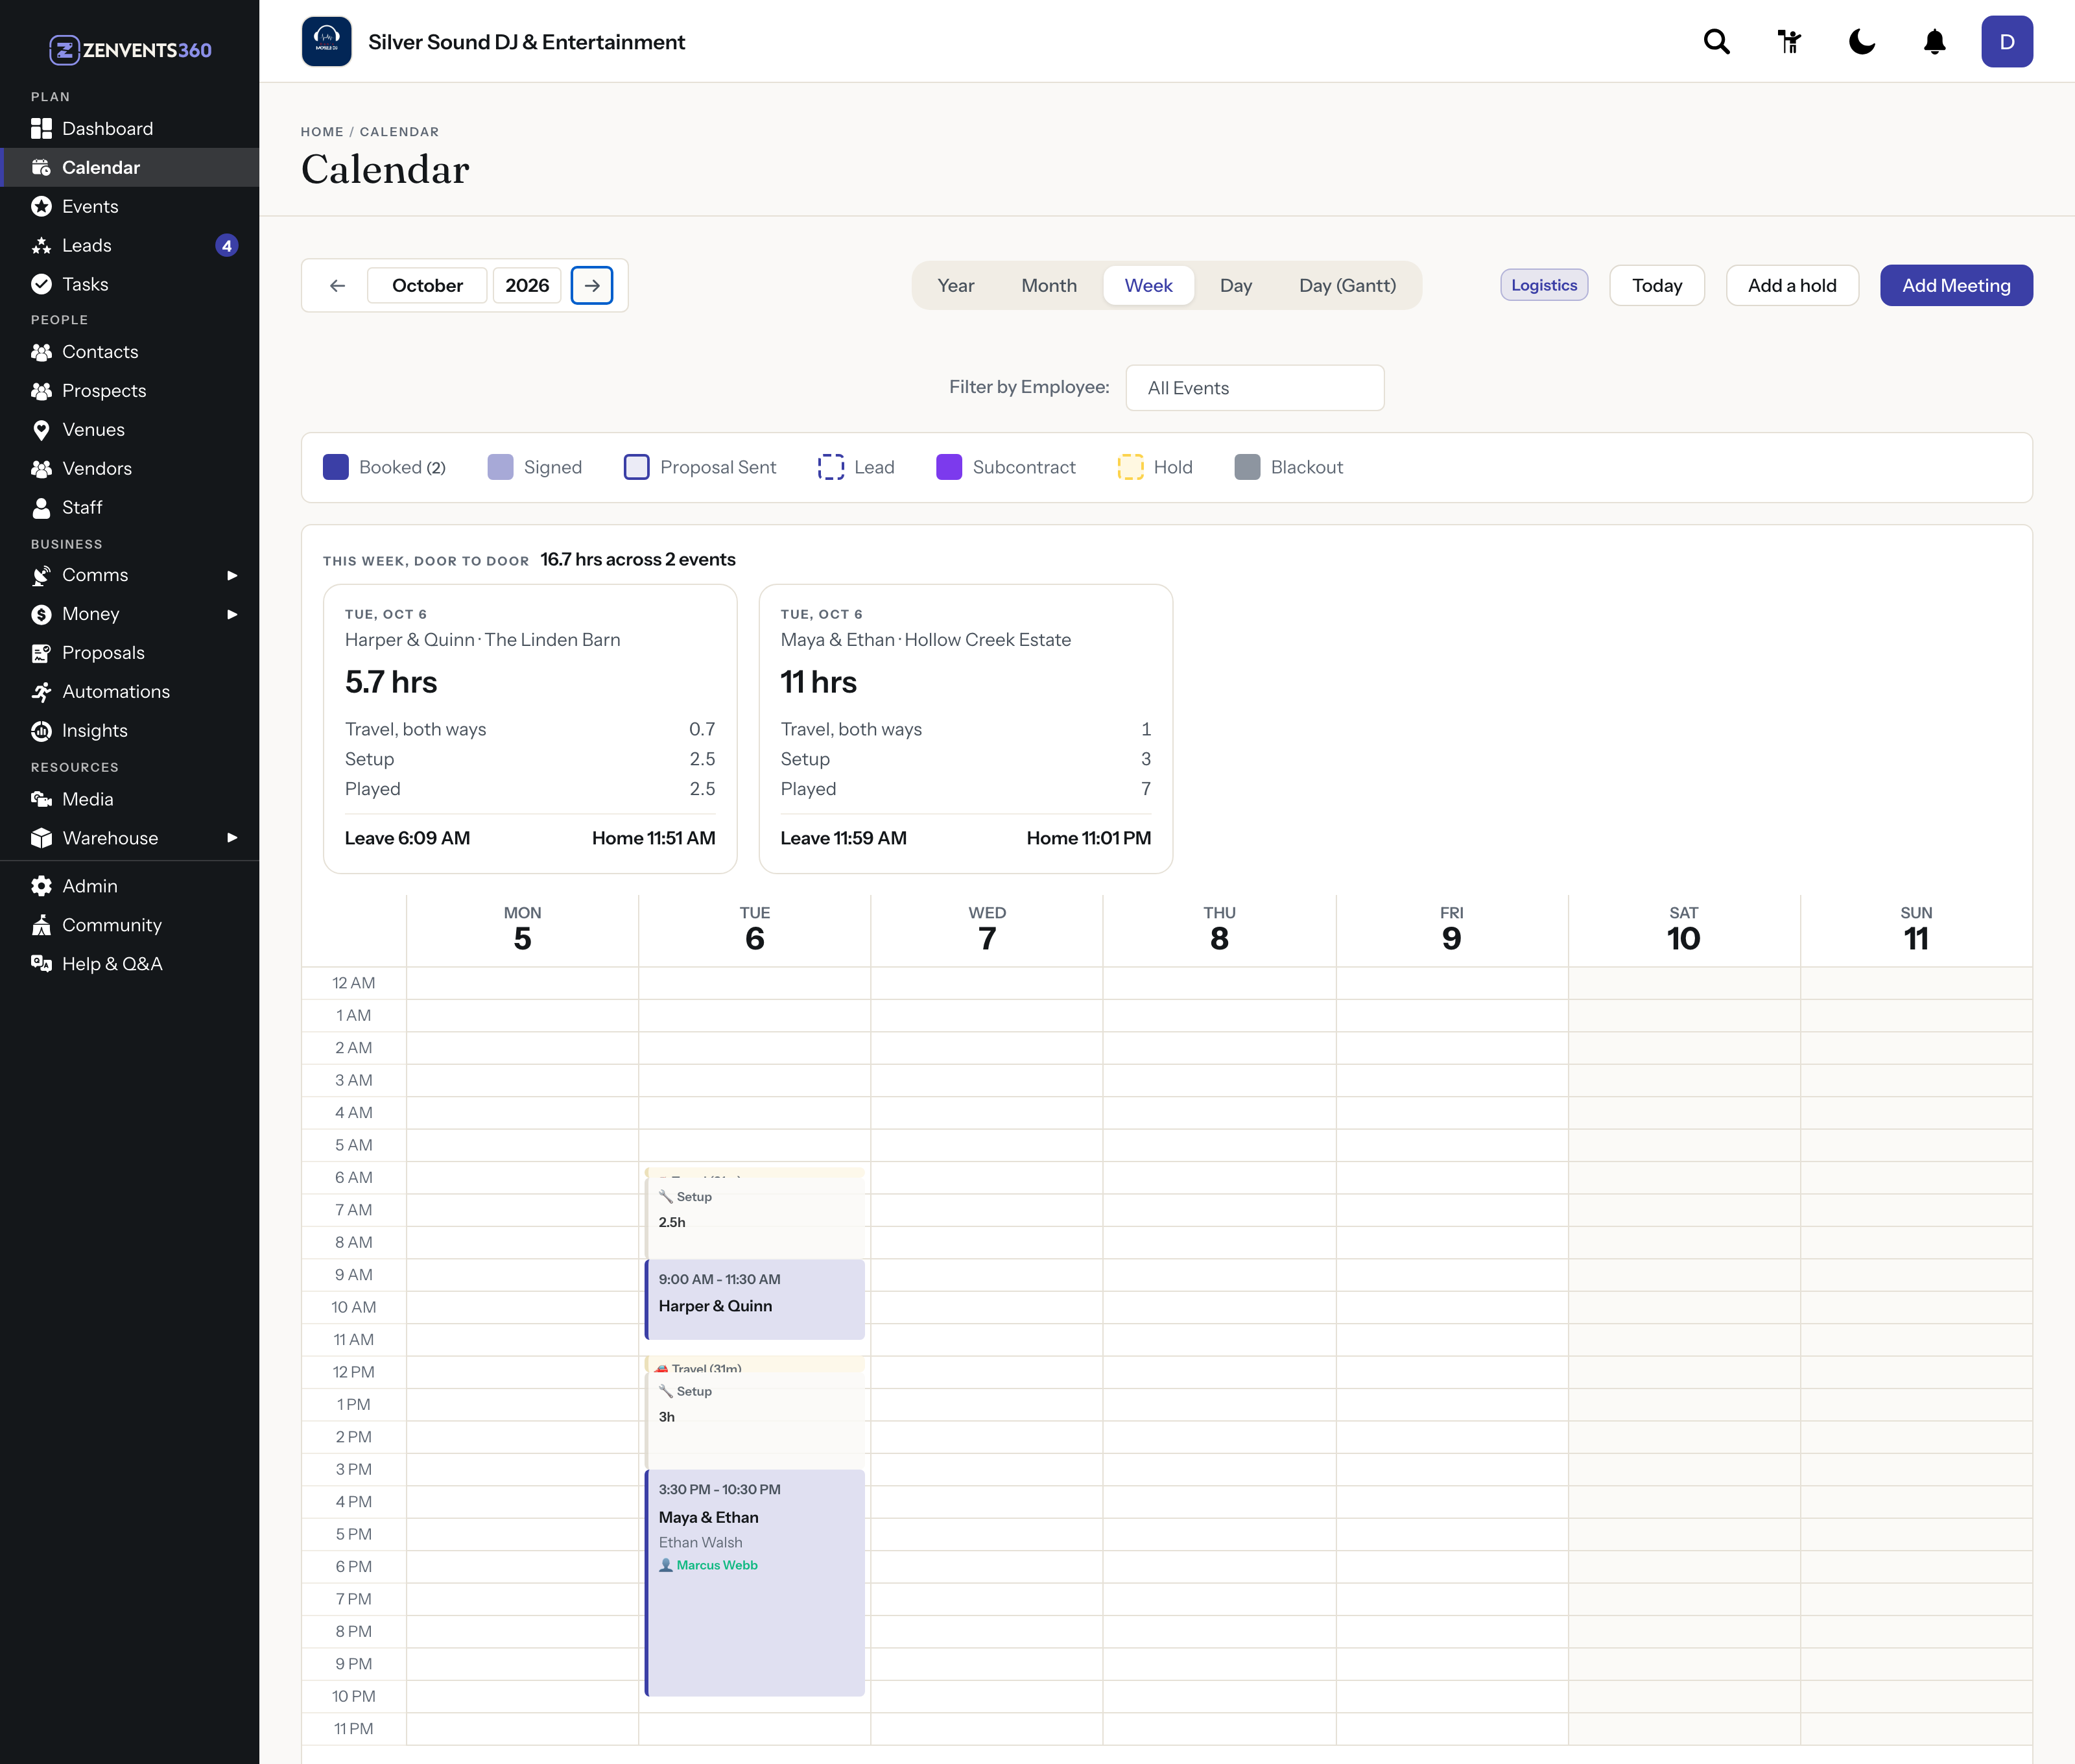Go to next week arrow

click(592, 285)
